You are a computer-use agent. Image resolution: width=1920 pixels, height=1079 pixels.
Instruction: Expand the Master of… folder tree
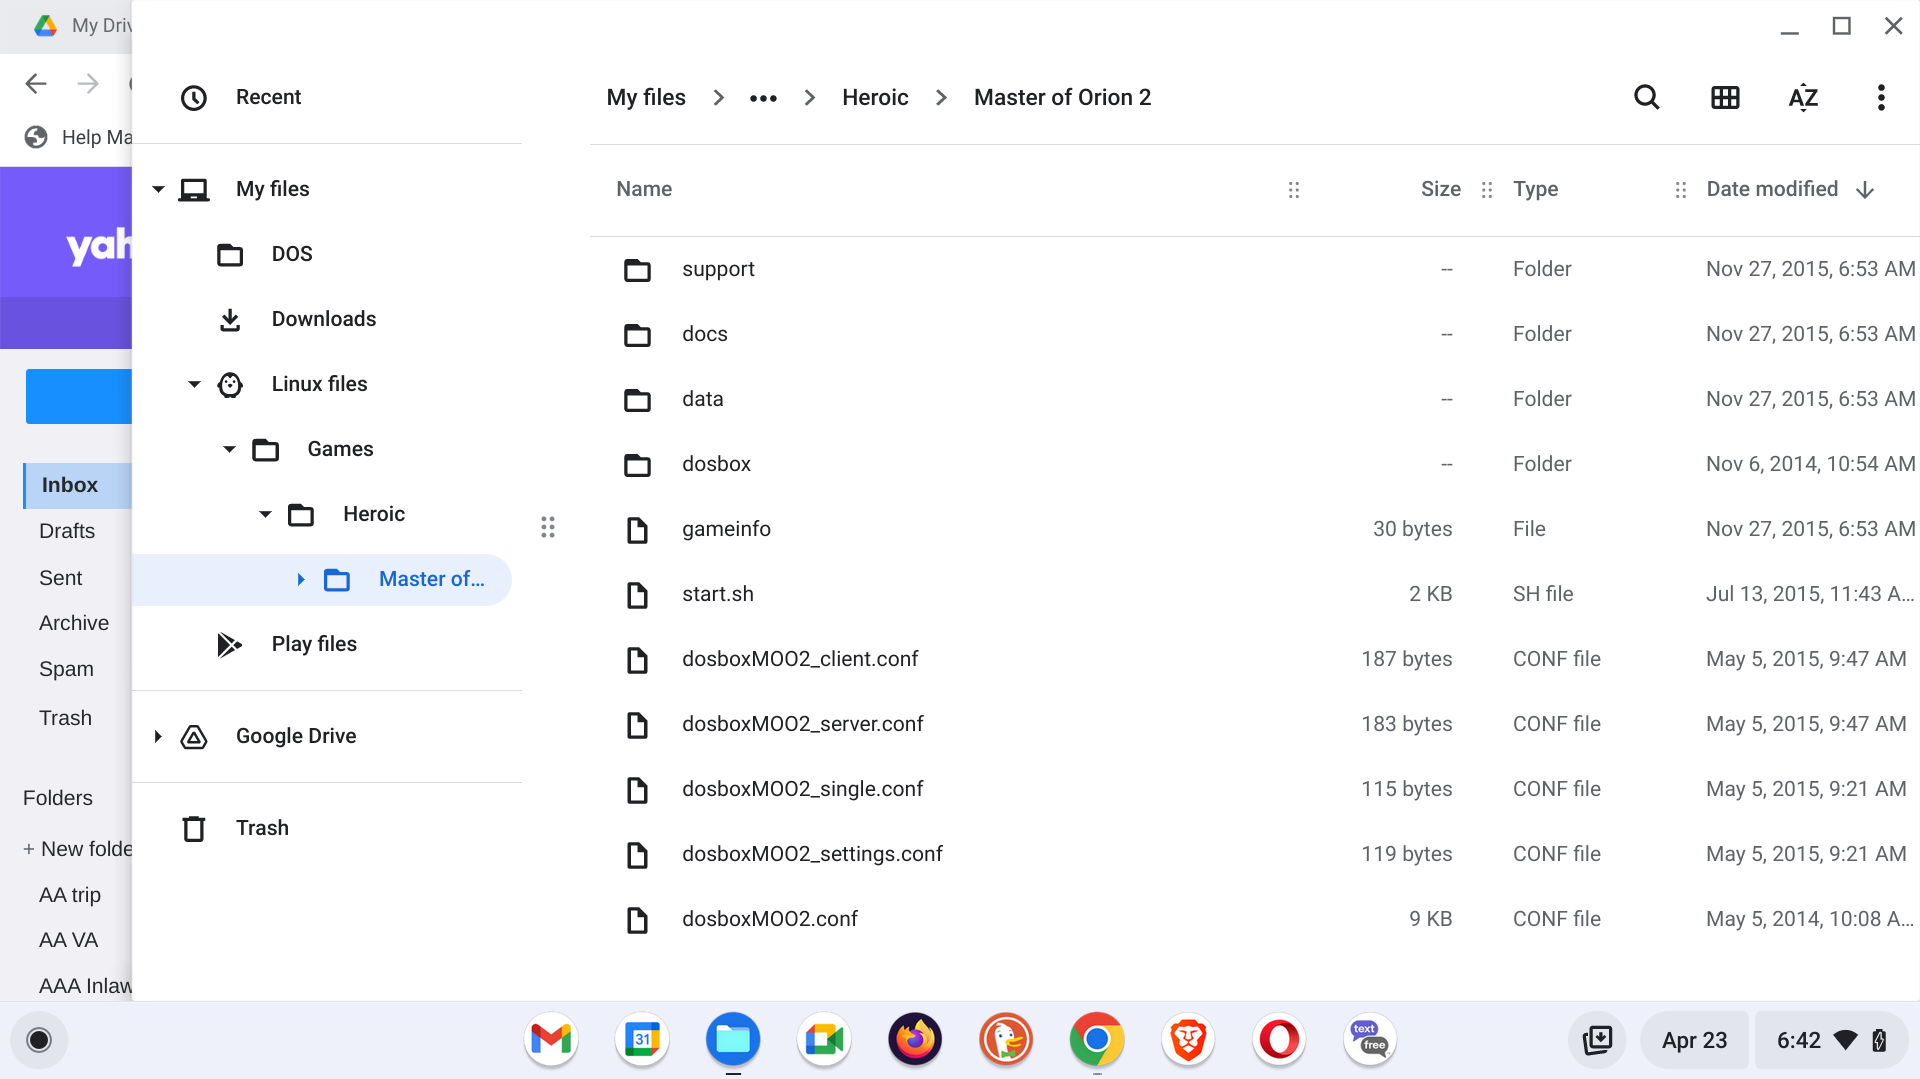(301, 579)
